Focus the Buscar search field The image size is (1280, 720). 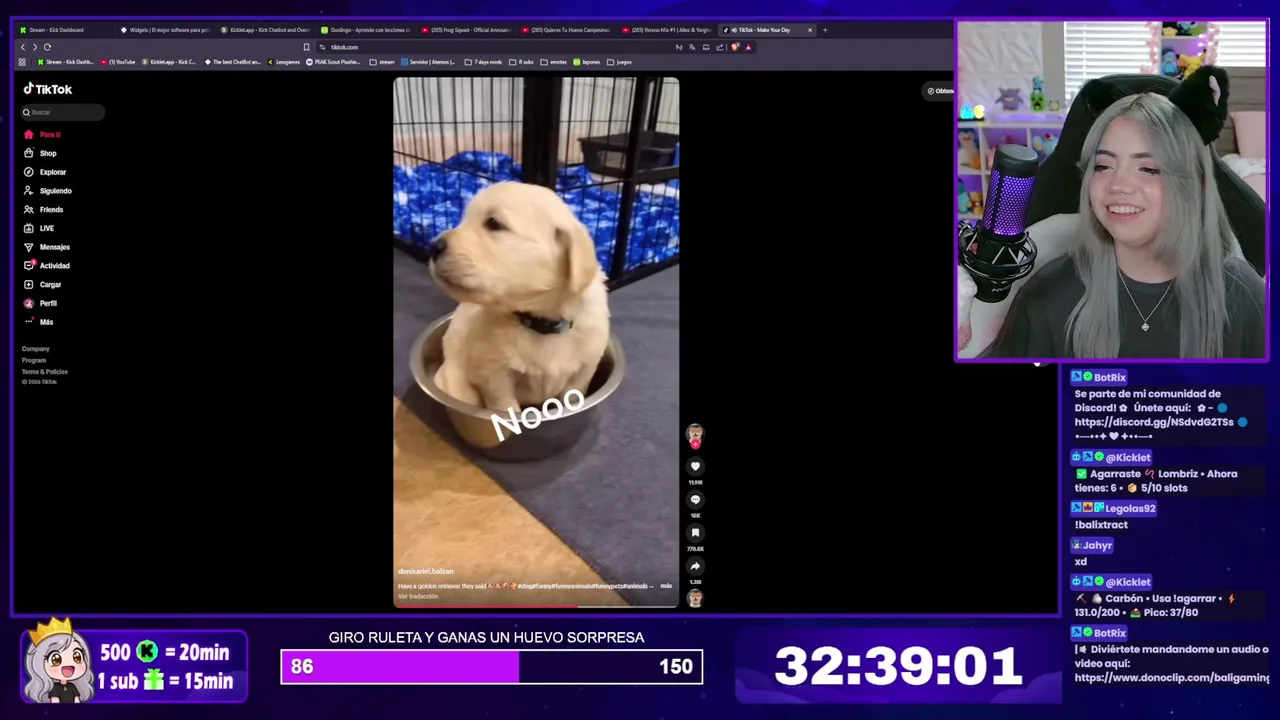63,112
